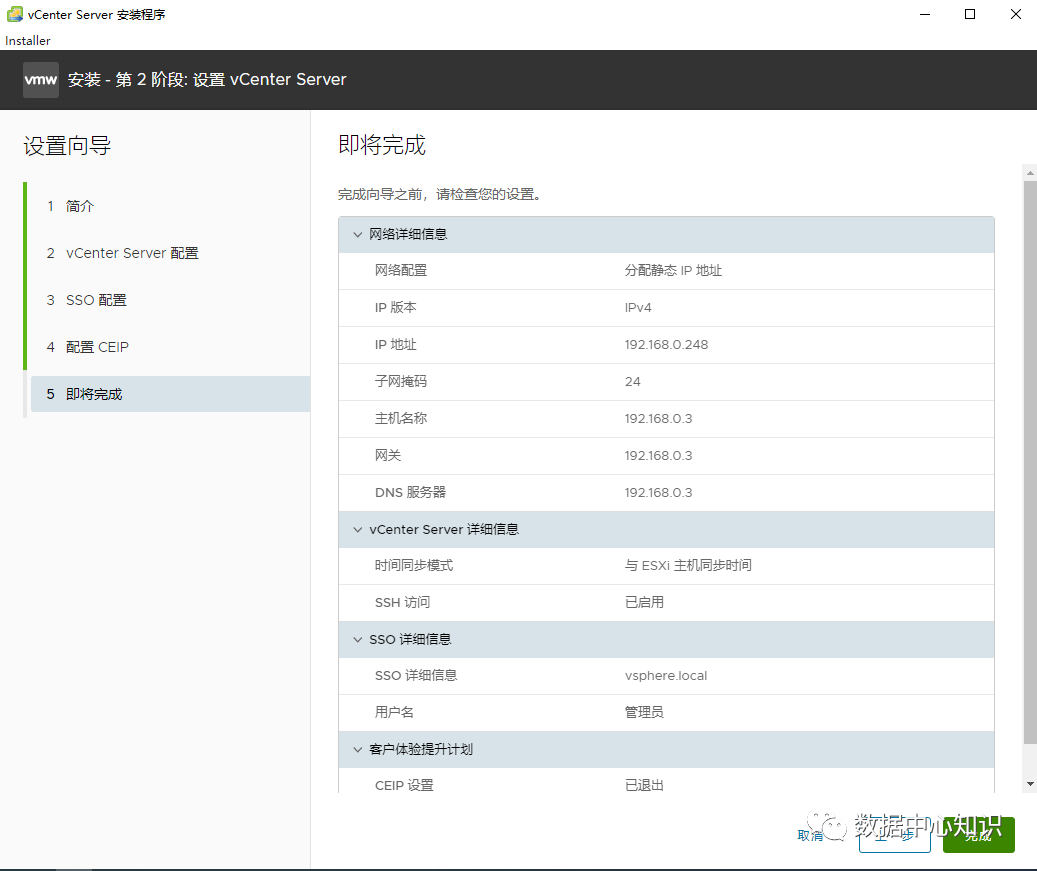Image resolution: width=1037 pixels, height=871 pixels.
Task: Select step 5 即将完成
Action: click(170, 394)
